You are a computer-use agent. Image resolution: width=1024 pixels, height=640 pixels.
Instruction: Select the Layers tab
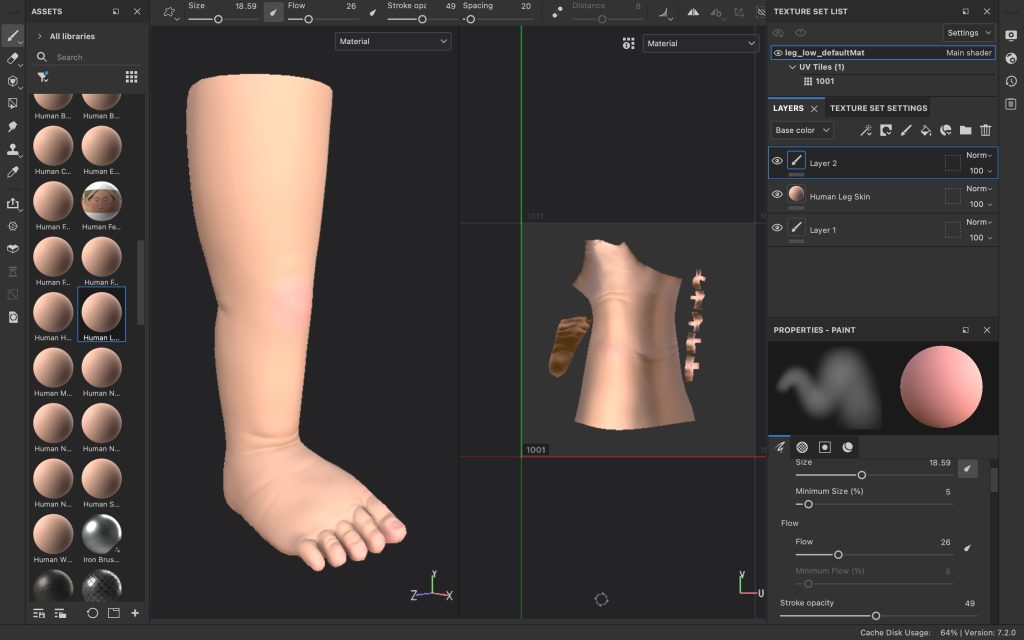coord(788,108)
